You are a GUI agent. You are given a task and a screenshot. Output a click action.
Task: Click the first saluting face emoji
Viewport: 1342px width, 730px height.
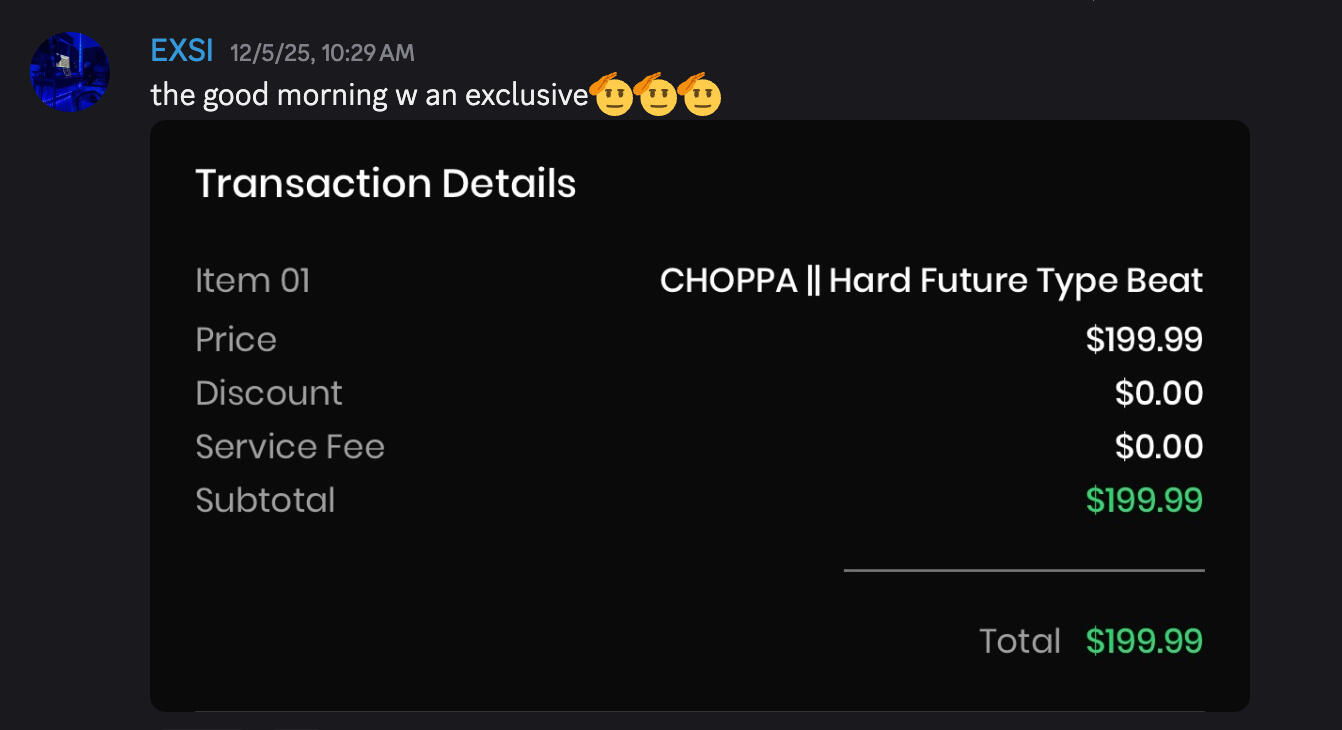[x=611, y=95]
